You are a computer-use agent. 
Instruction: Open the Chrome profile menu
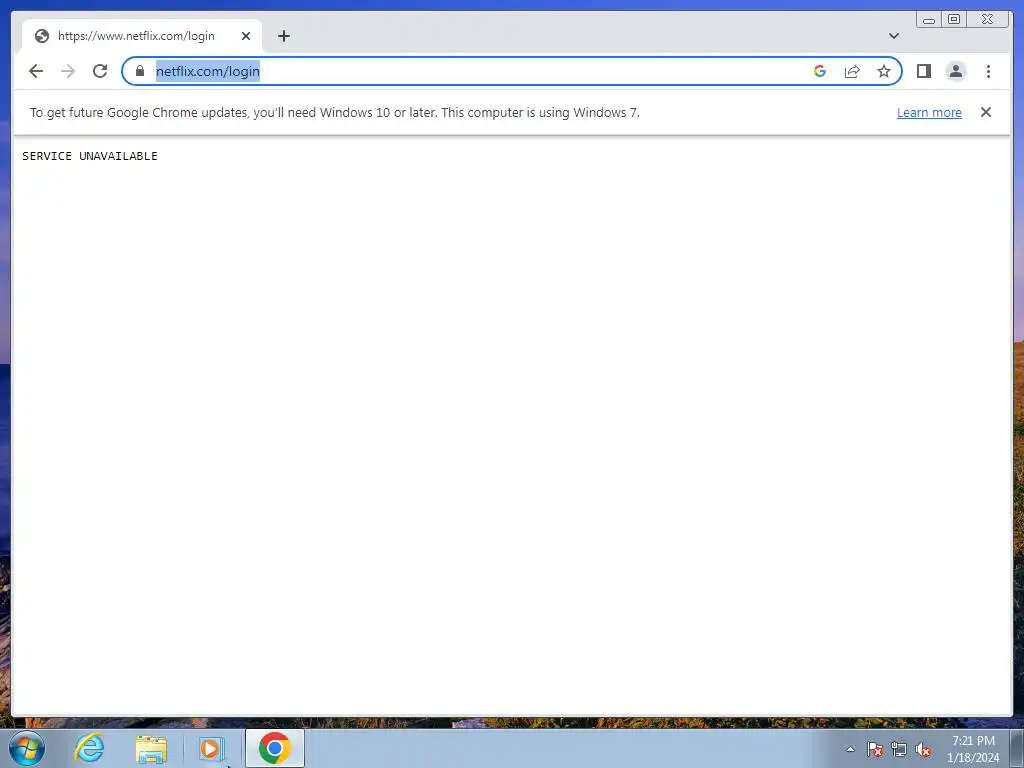click(x=955, y=71)
